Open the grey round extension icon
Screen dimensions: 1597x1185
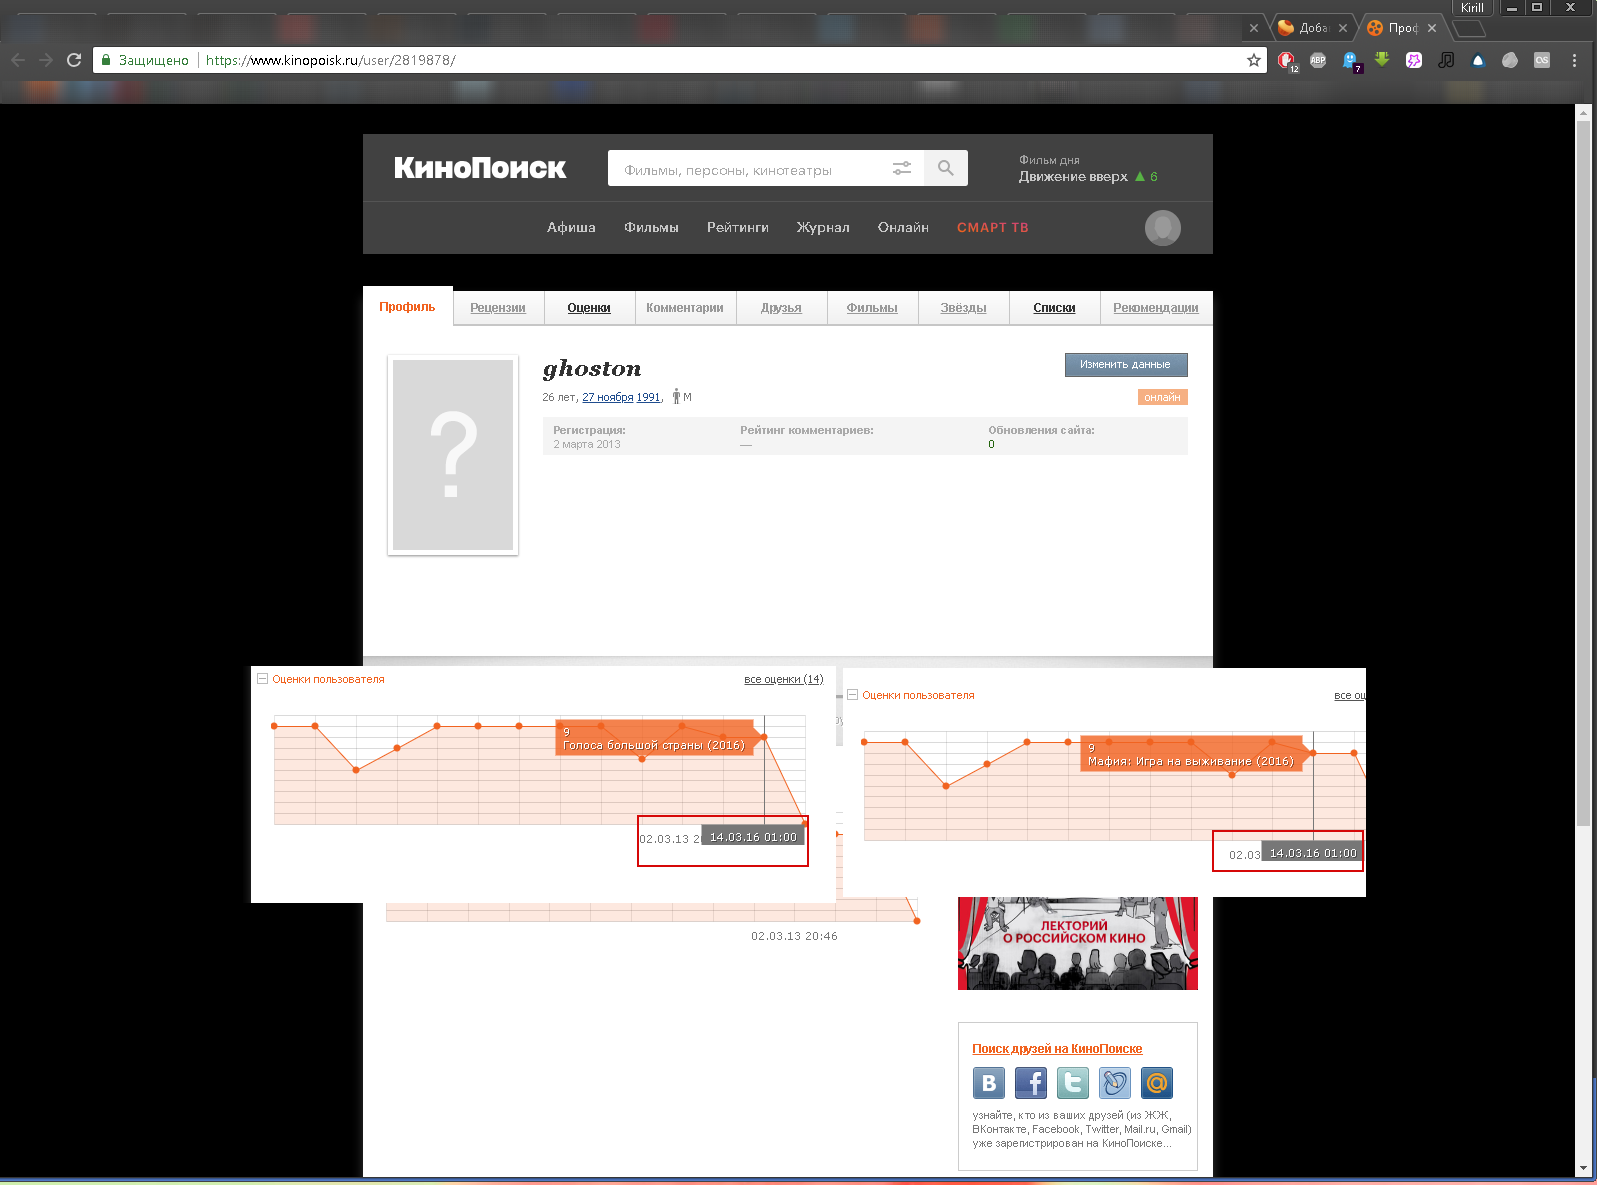coord(1510,60)
